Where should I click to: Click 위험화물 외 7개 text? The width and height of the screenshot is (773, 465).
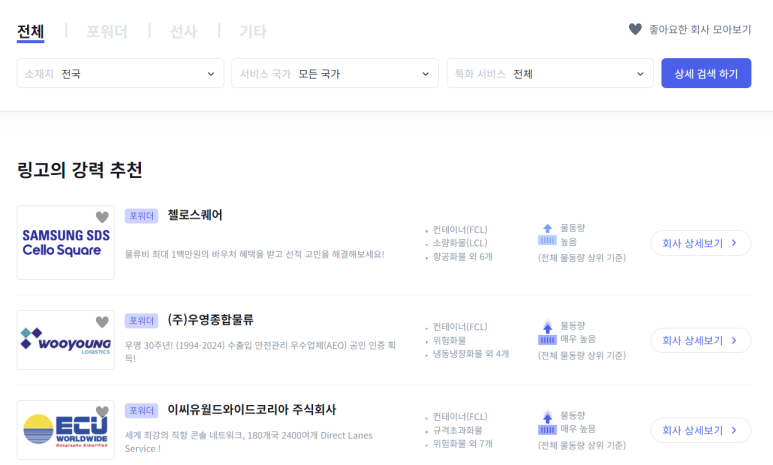[x=462, y=443]
